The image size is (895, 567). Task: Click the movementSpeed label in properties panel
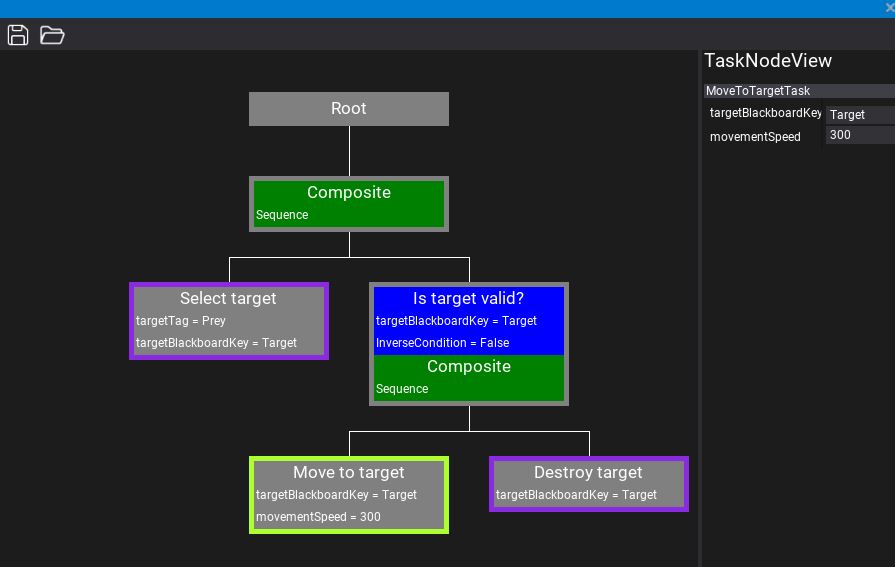(755, 137)
